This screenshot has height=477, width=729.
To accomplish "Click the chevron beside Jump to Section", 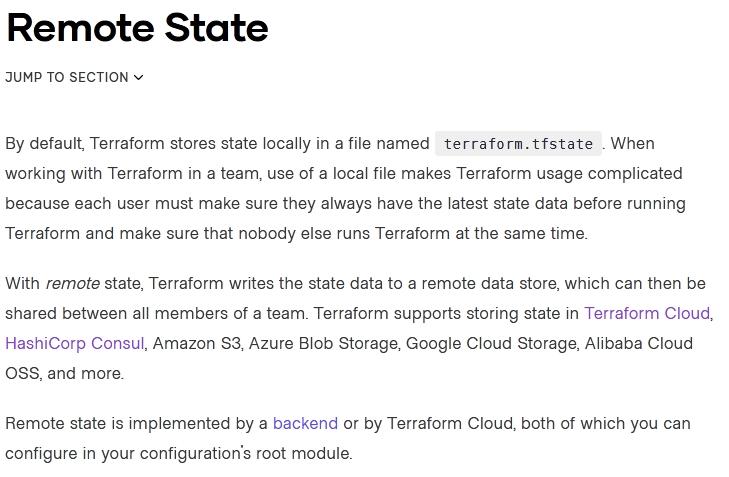I will [138, 77].
